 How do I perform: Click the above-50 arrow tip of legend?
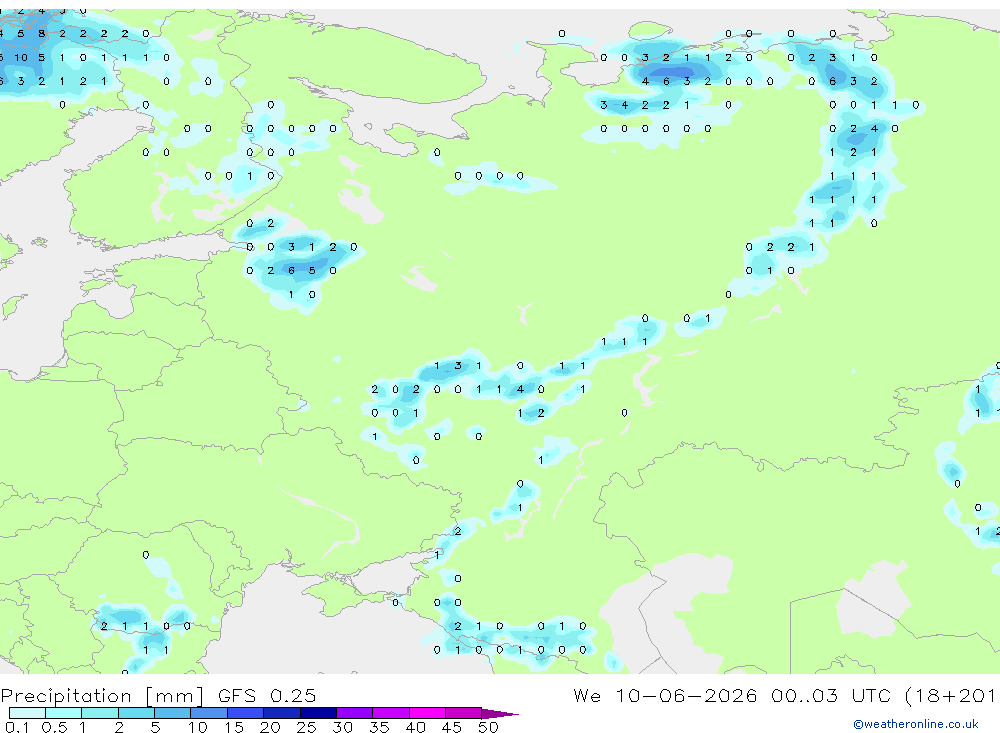point(501,713)
